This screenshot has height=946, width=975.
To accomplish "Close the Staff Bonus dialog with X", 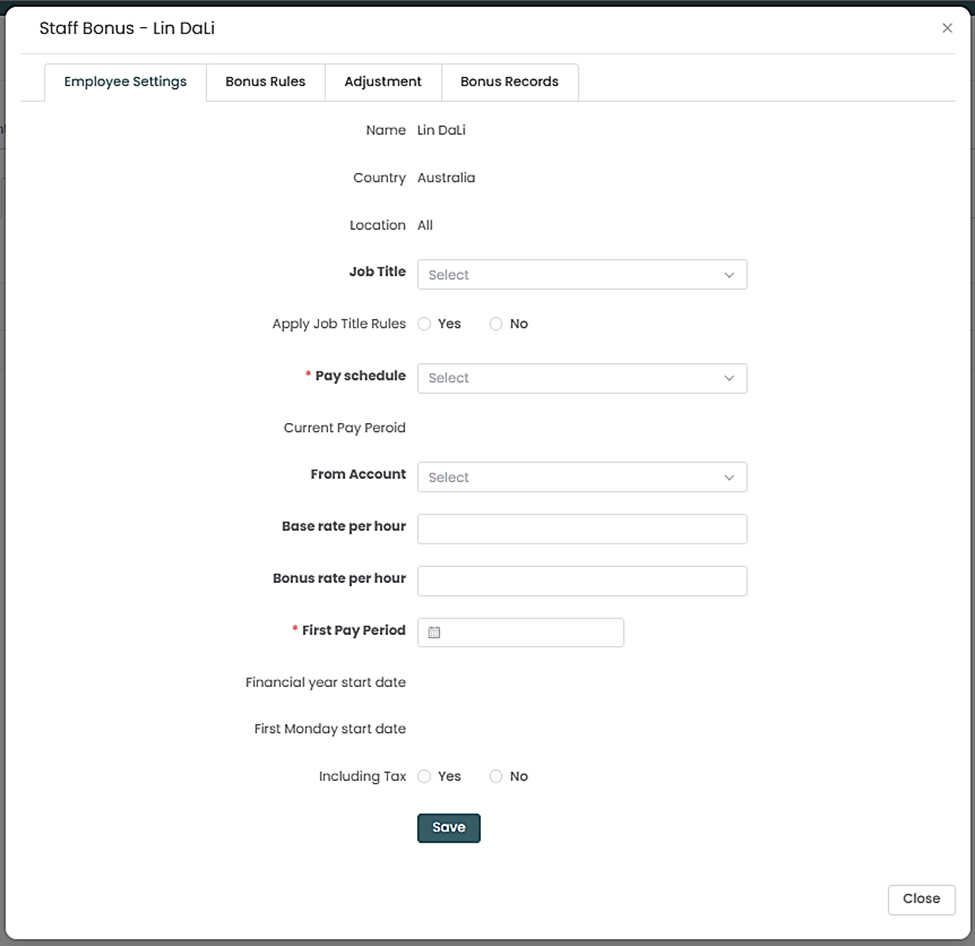I will [x=947, y=28].
